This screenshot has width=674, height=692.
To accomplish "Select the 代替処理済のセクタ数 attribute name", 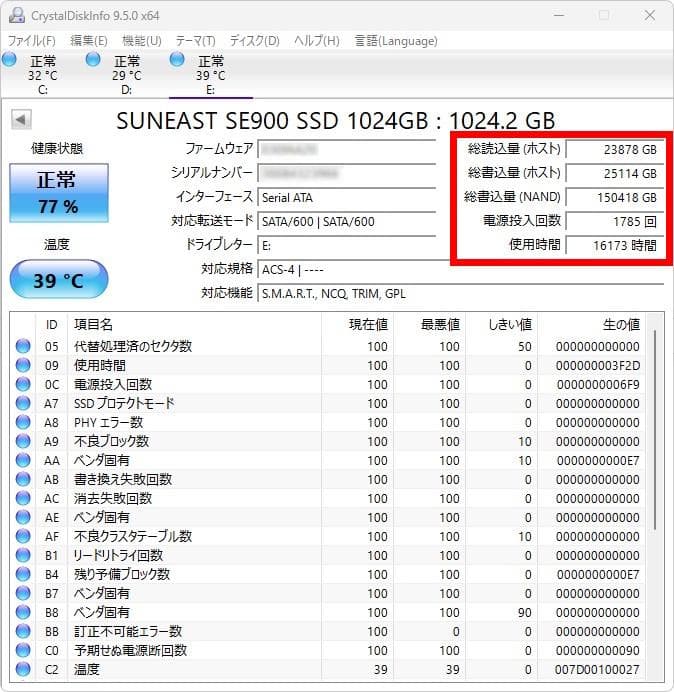I will click(x=133, y=346).
